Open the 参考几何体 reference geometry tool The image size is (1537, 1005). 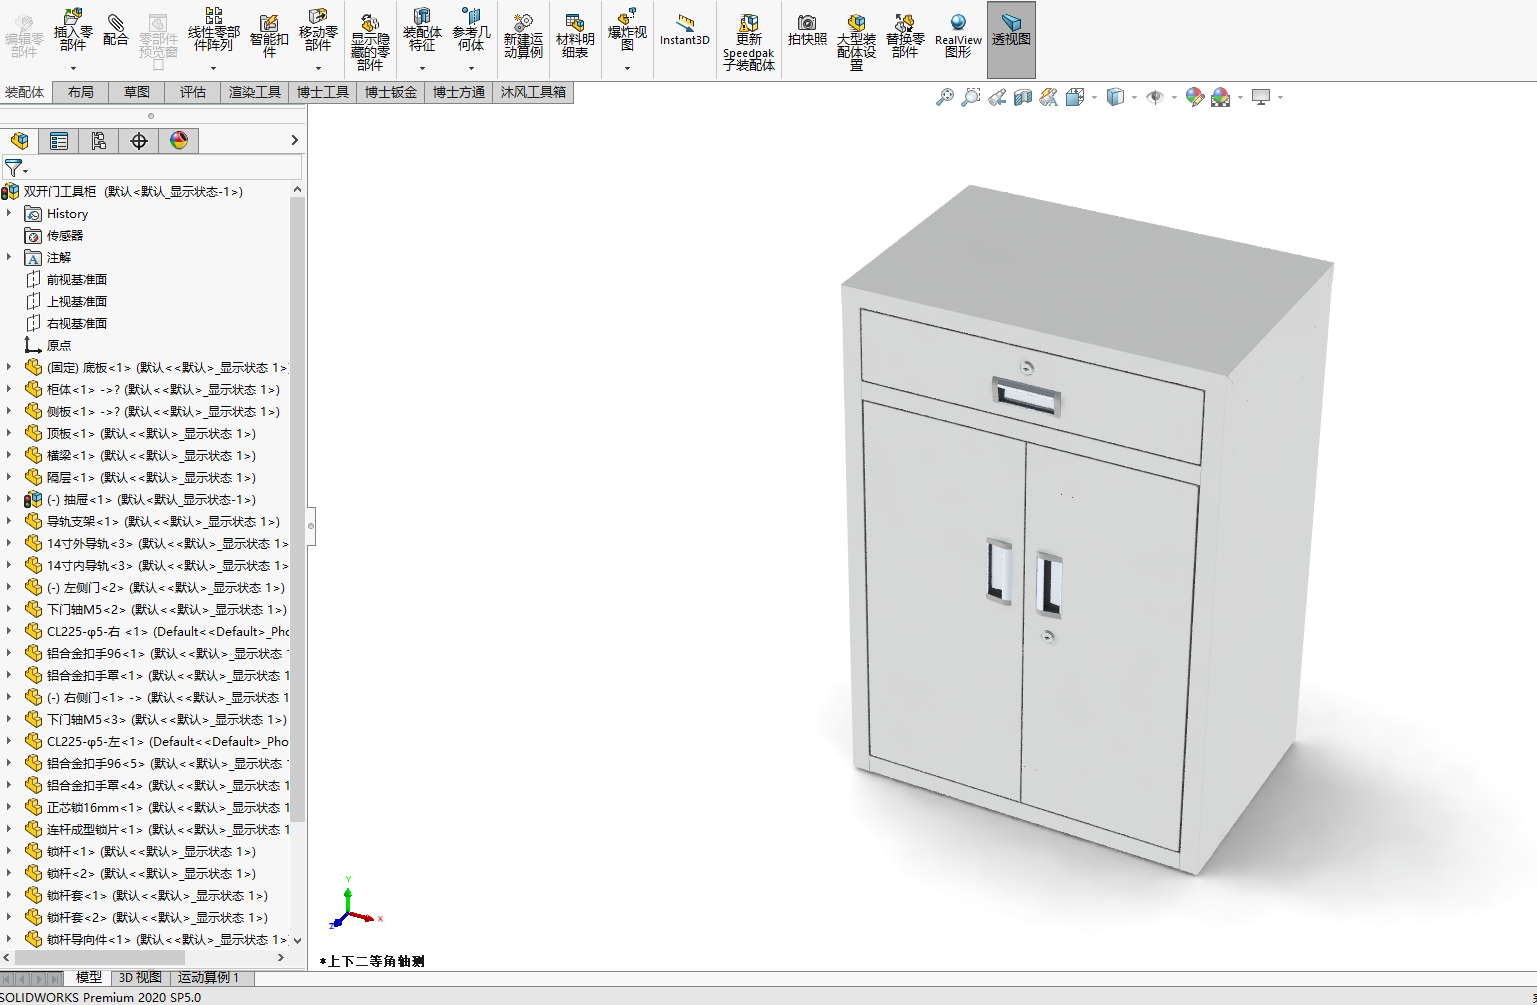pos(471,30)
